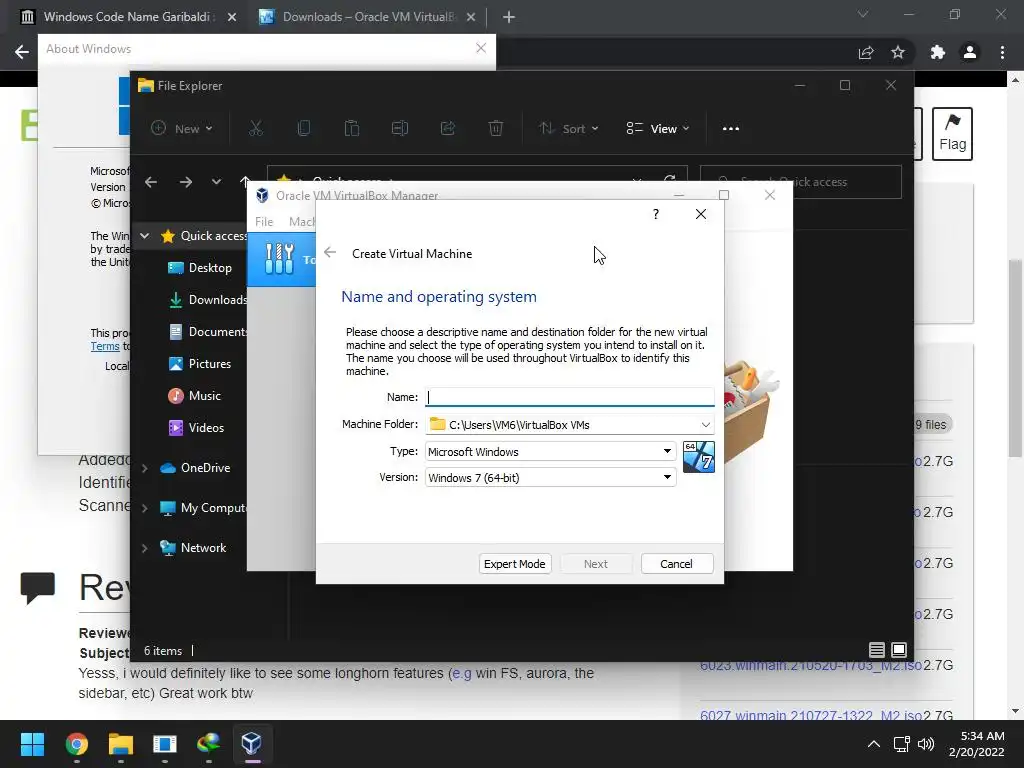
Task: Click the Cut icon in File Explorer toolbar
Action: [255, 129]
